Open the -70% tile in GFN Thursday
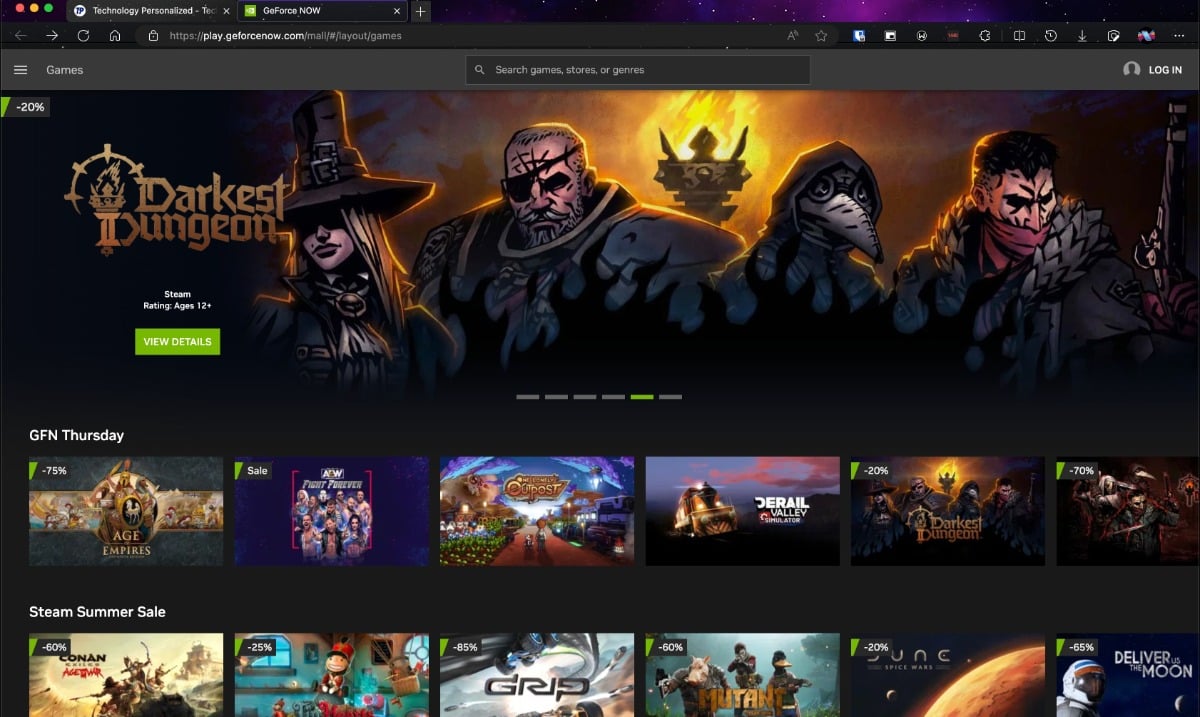The height and width of the screenshot is (717, 1200). [x=1128, y=511]
